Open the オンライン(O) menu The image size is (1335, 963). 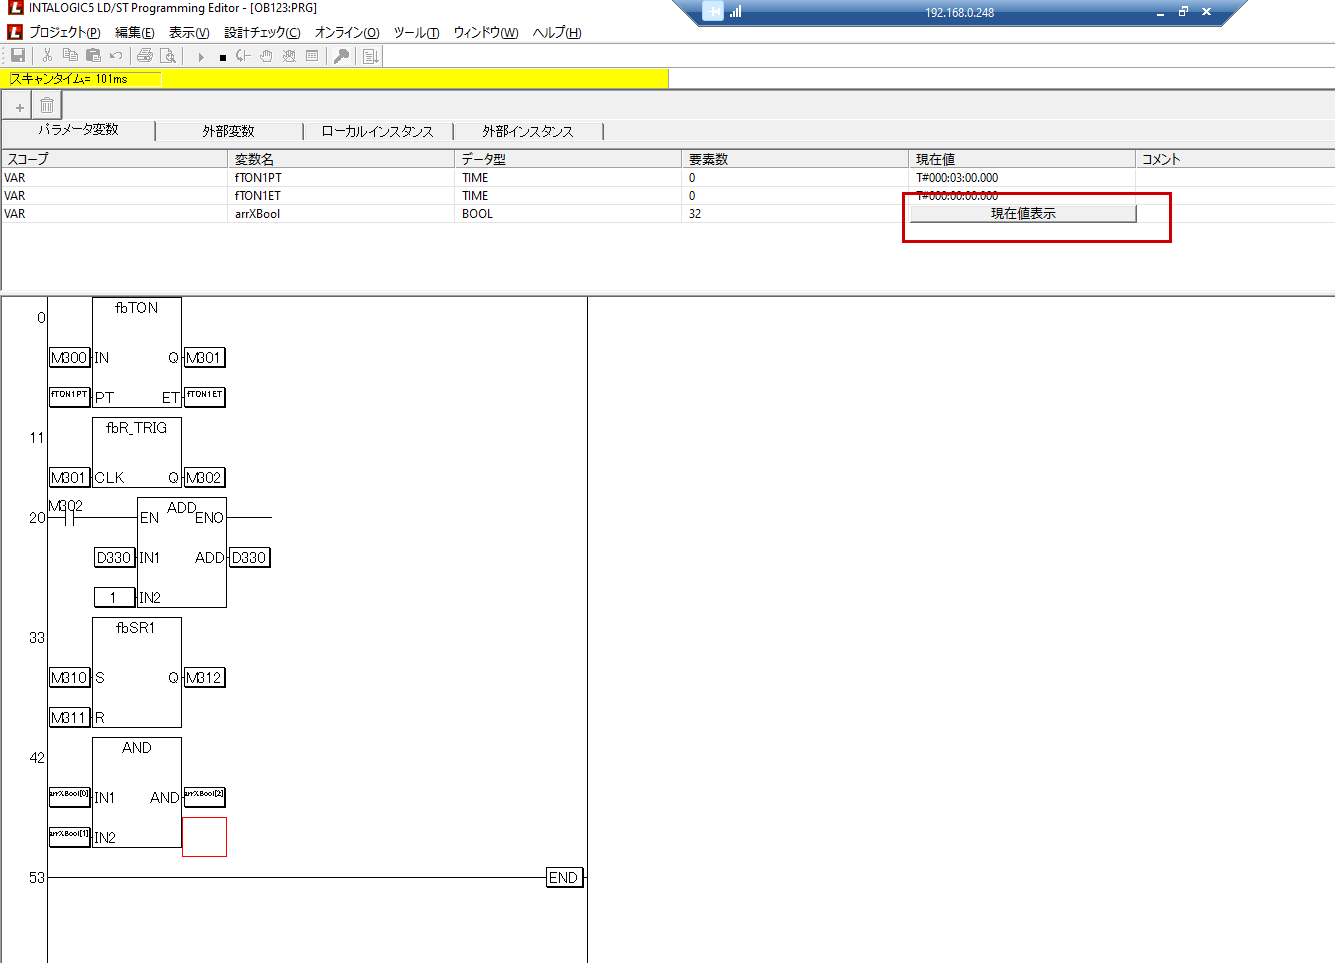(347, 32)
